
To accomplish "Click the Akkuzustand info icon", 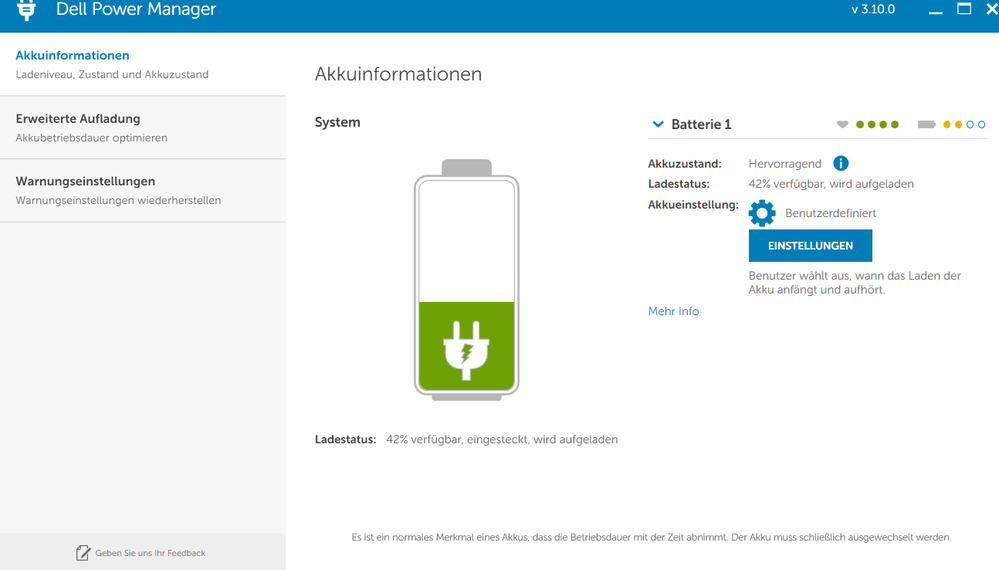I will coord(840,164).
